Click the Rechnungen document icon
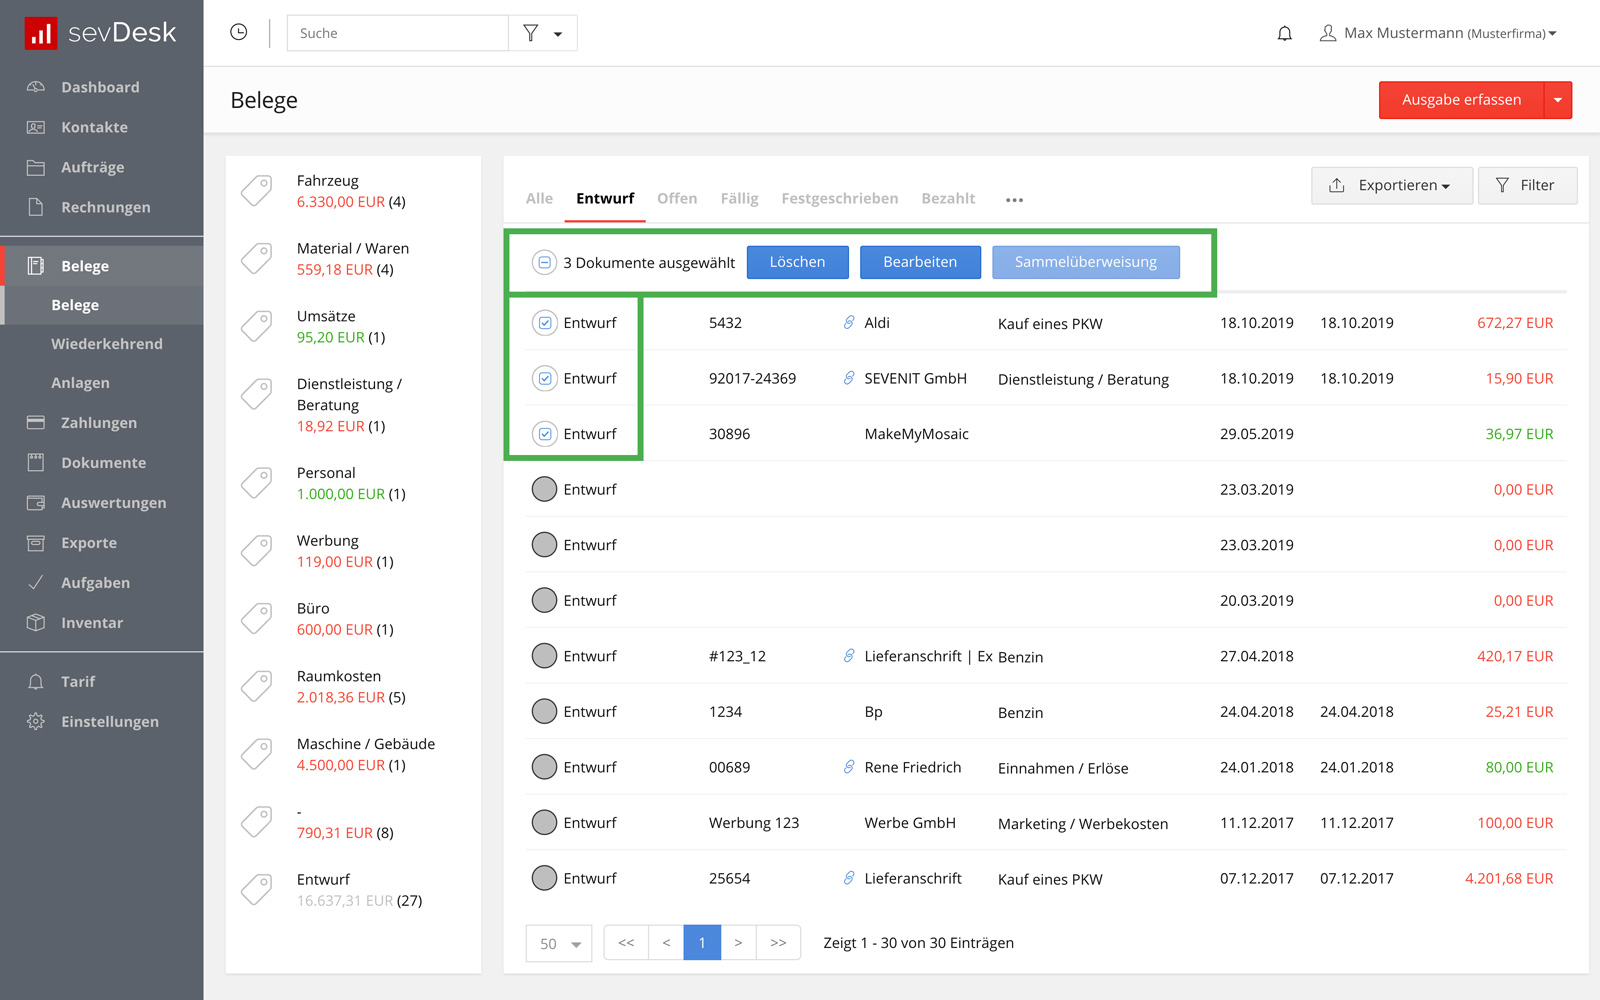 pos(36,207)
